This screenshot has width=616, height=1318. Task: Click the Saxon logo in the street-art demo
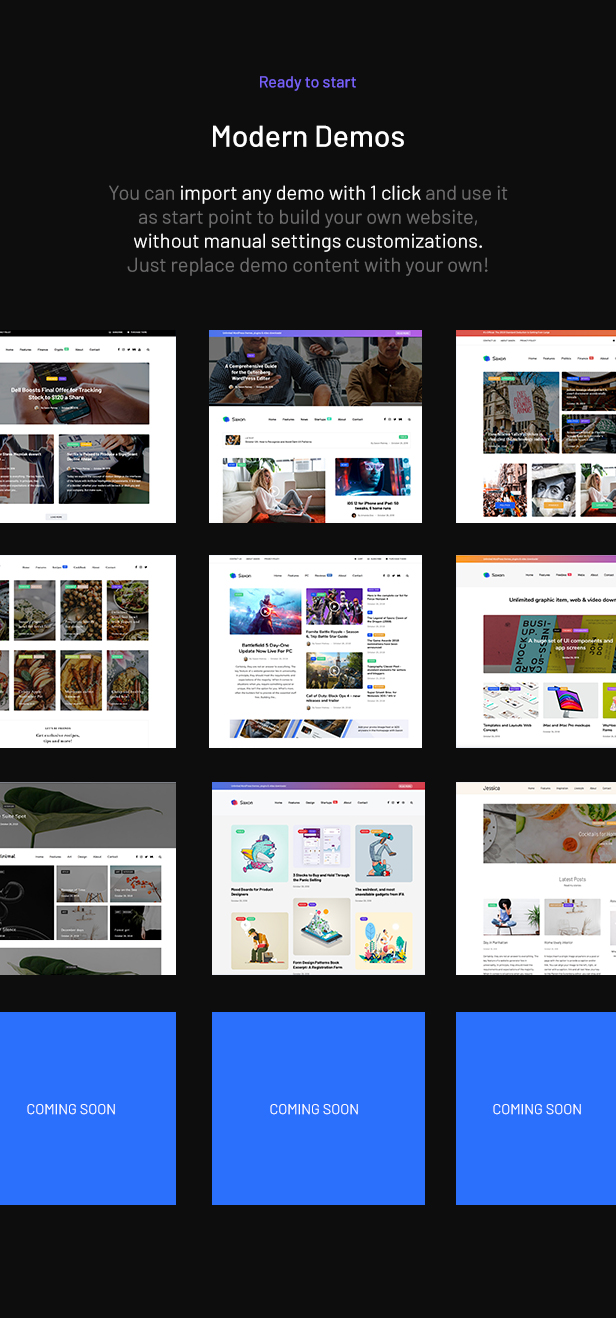tap(494, 357)
